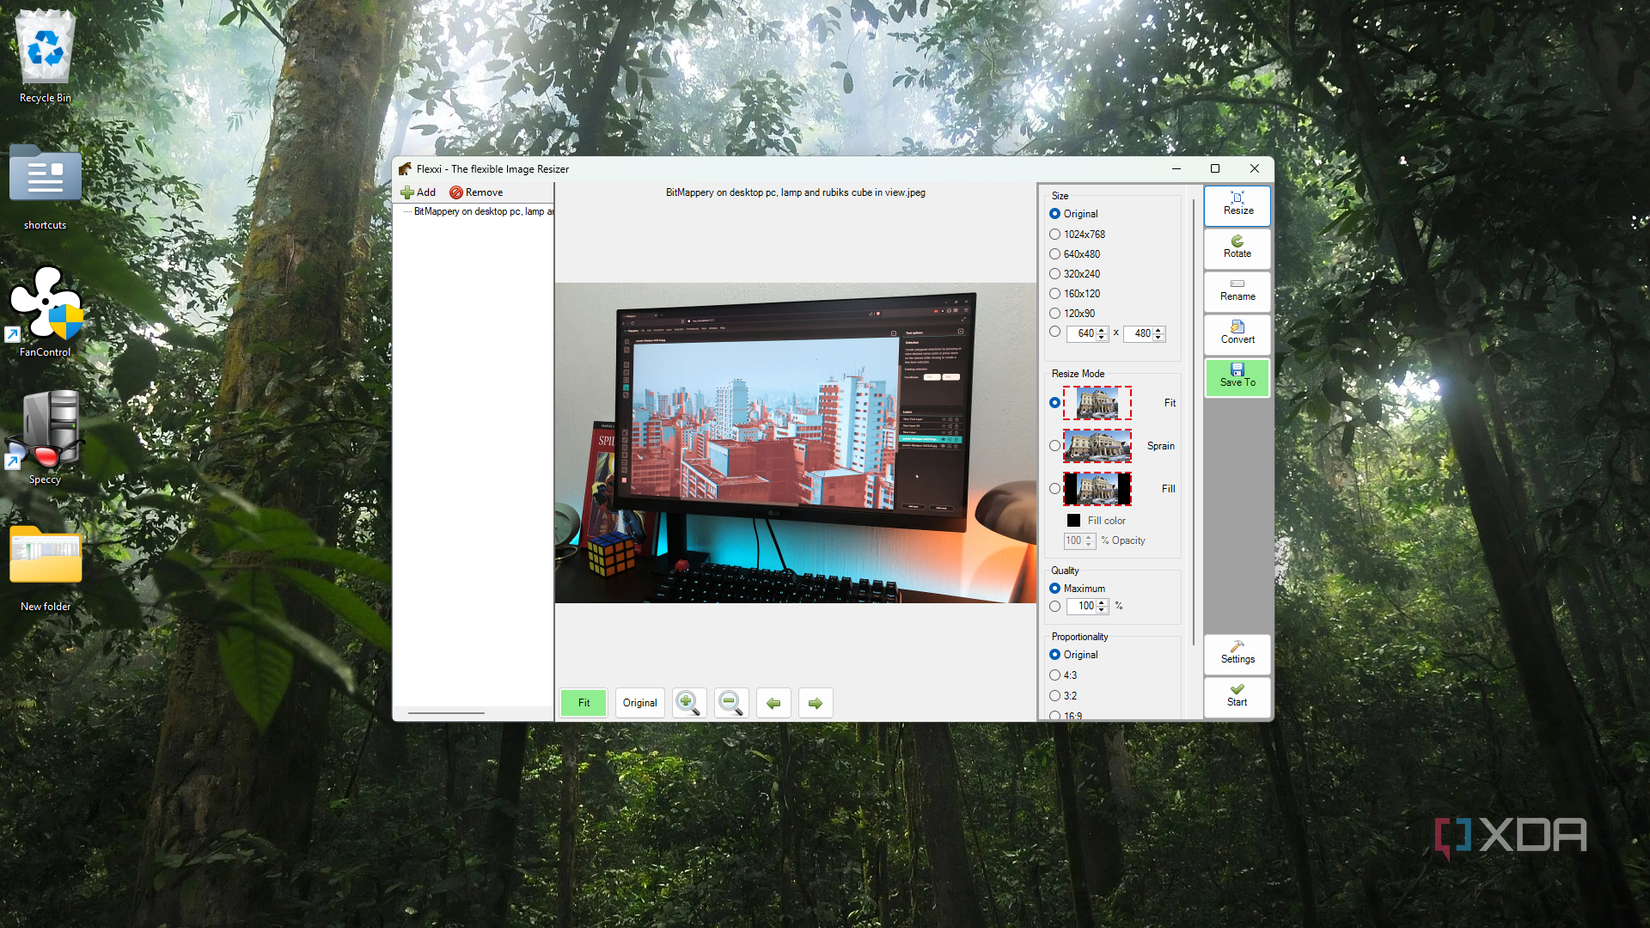Zoom out of the image preview
The width and height of the screenshot is (1650, 928).
click(730, 703)
